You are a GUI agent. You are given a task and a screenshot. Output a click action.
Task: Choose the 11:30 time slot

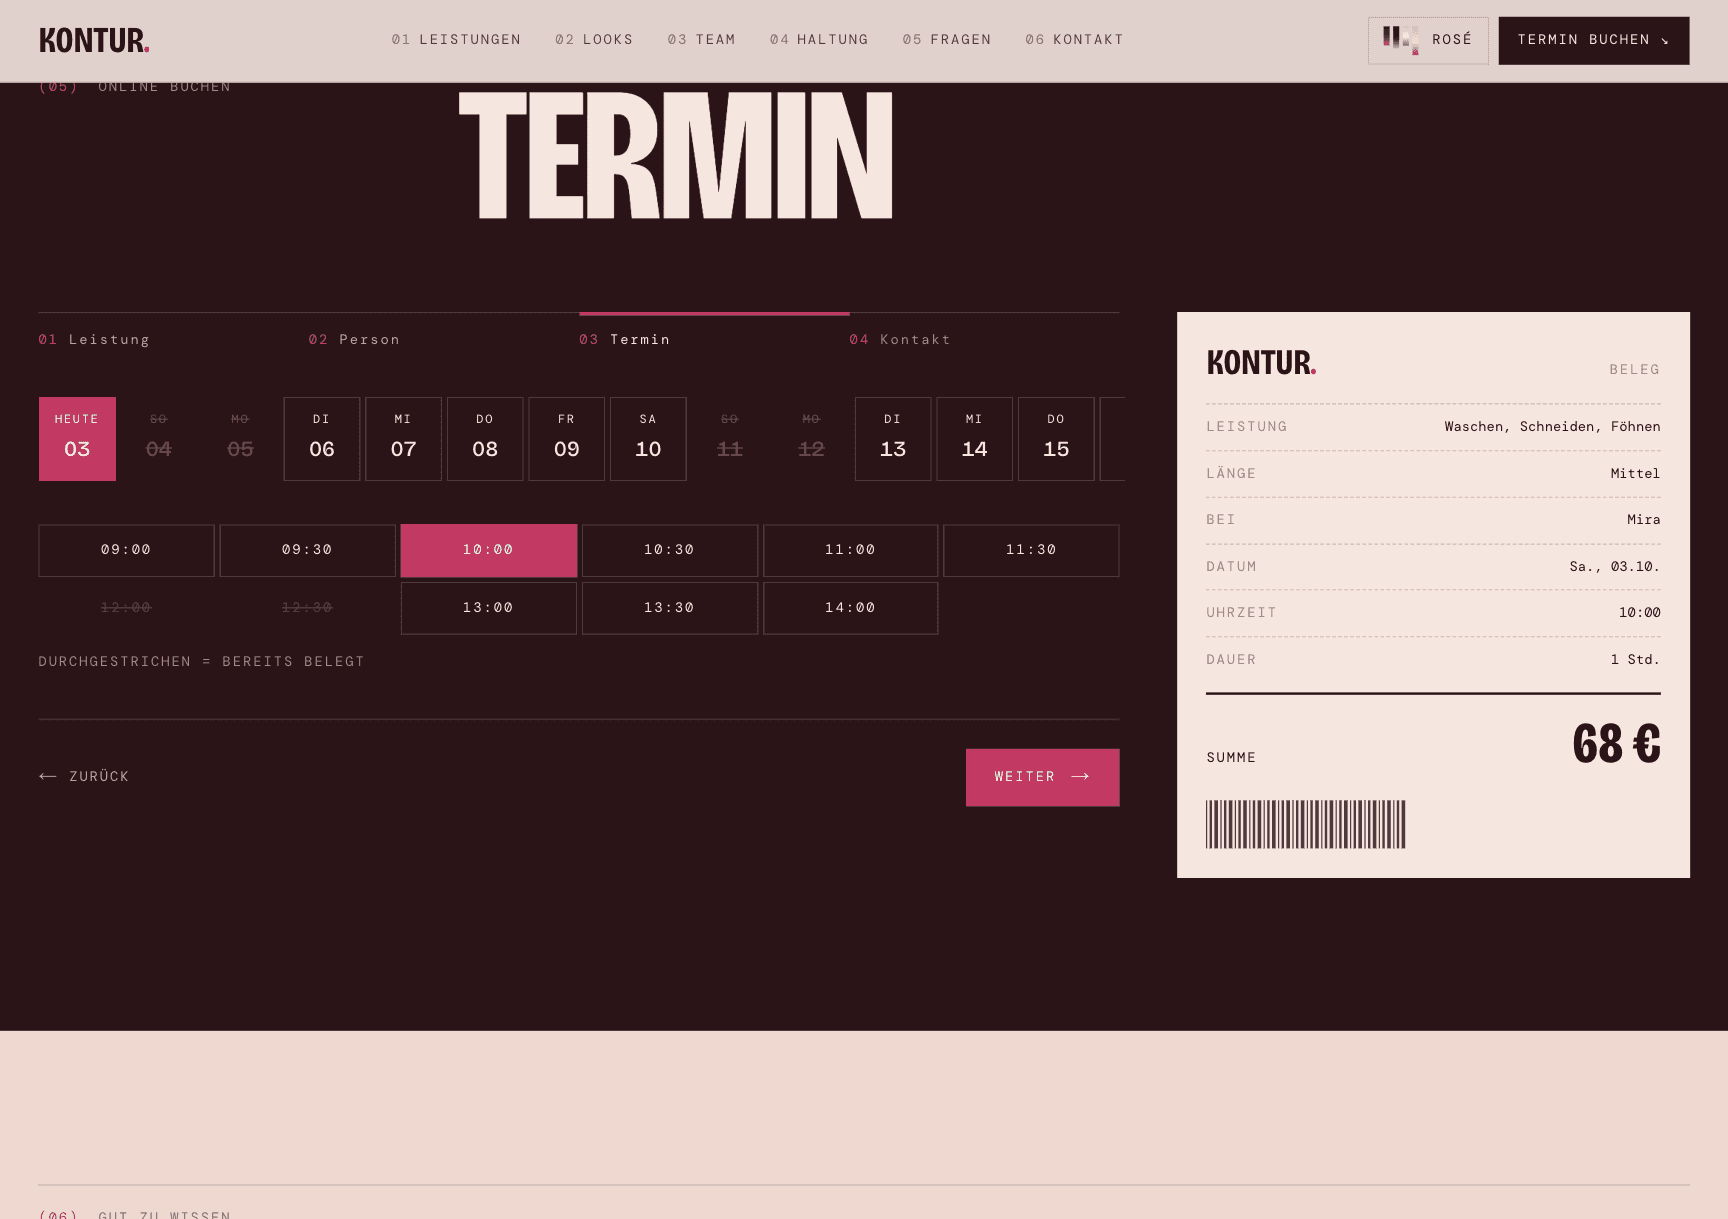coord(1031,550)
